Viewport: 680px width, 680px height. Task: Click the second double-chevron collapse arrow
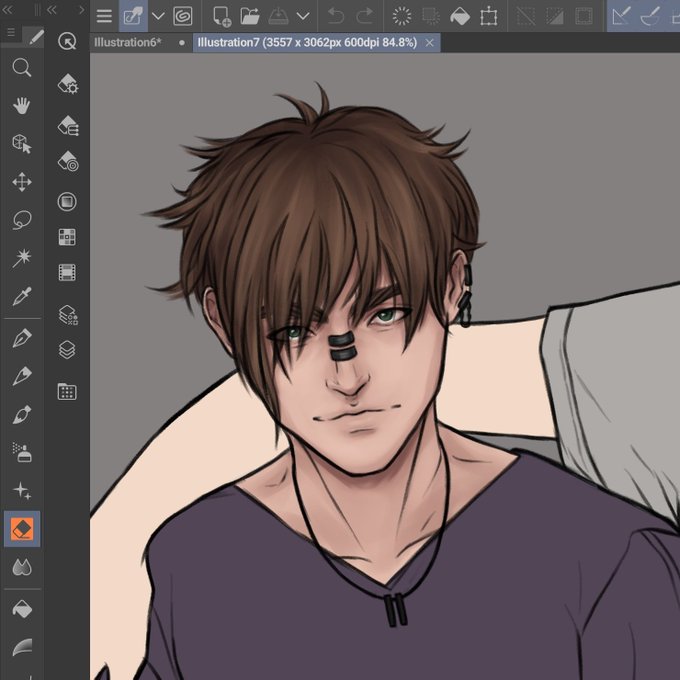pyautogui.click(x=52, y=10)
